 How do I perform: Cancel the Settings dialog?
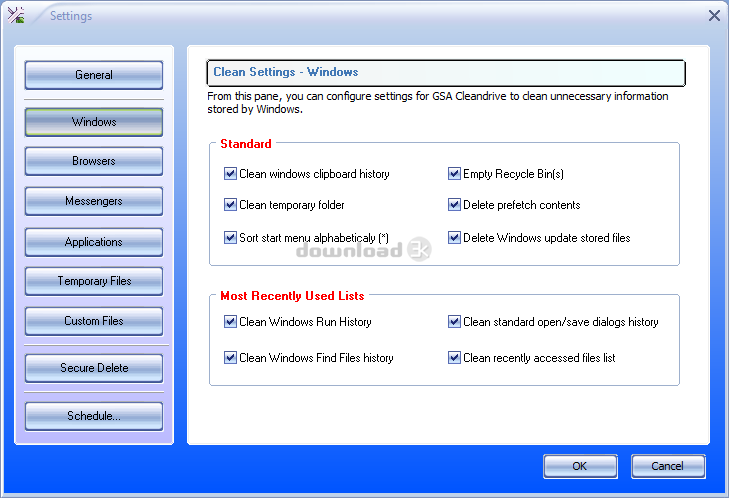[668, 466]
